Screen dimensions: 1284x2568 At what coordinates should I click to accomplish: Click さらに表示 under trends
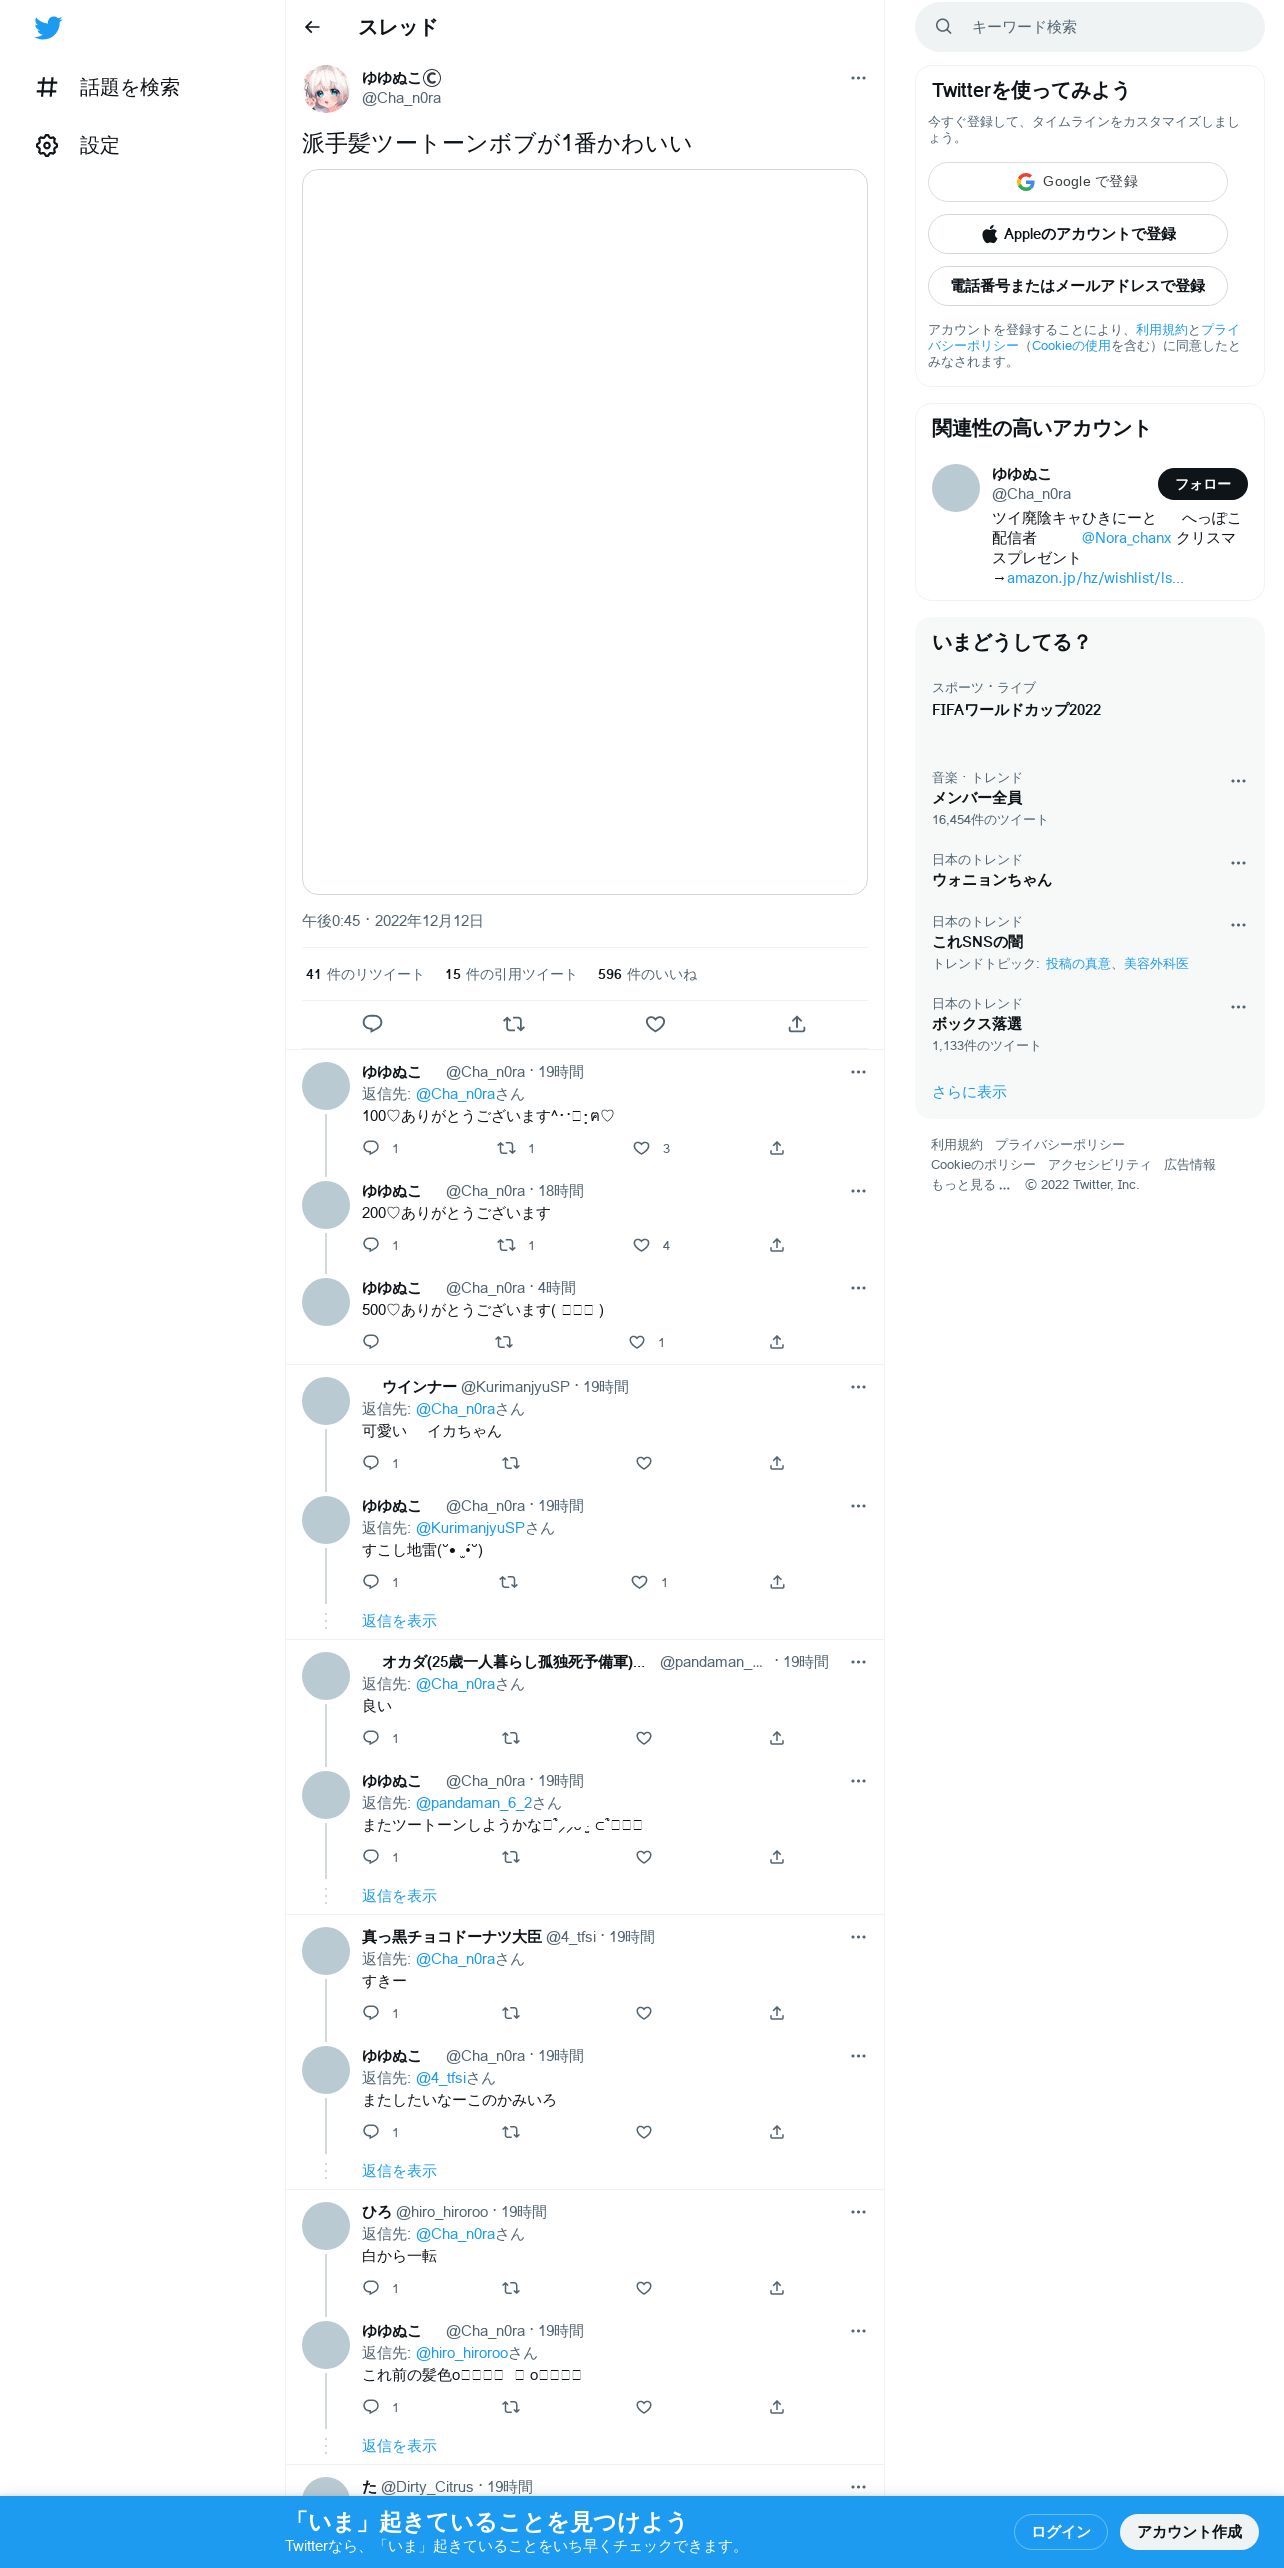(969, 1092)
